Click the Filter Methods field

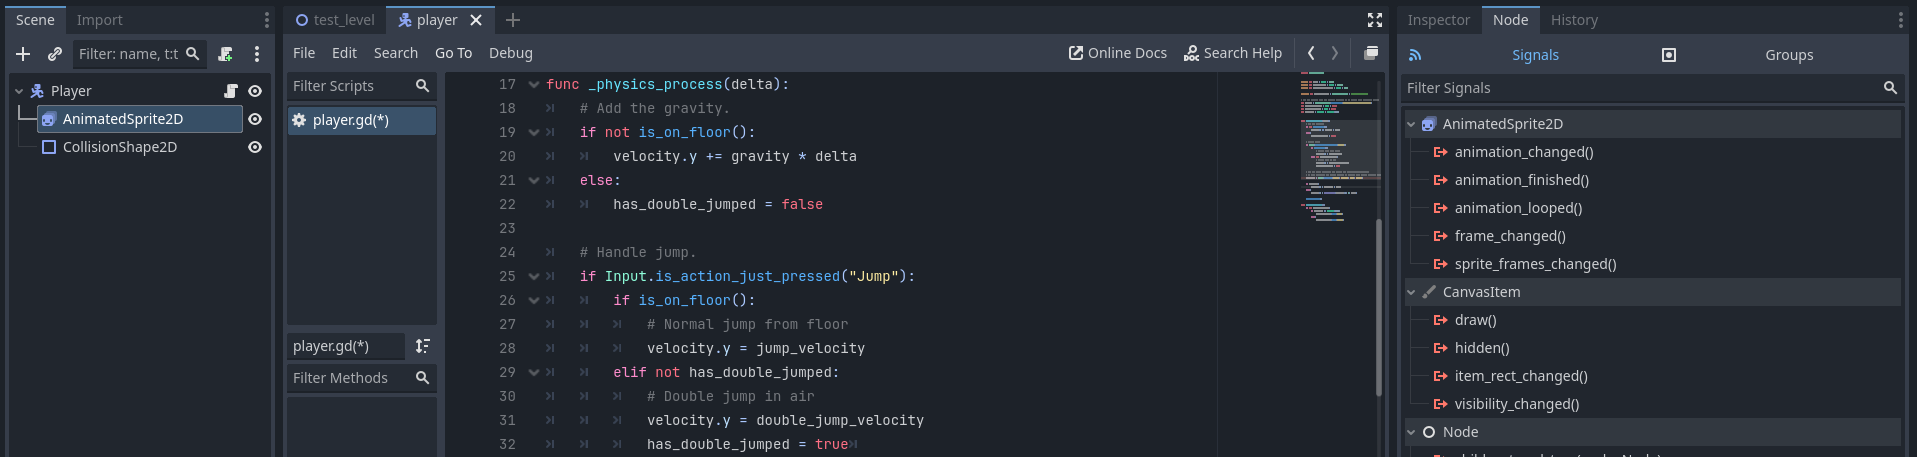coord(361,378)
